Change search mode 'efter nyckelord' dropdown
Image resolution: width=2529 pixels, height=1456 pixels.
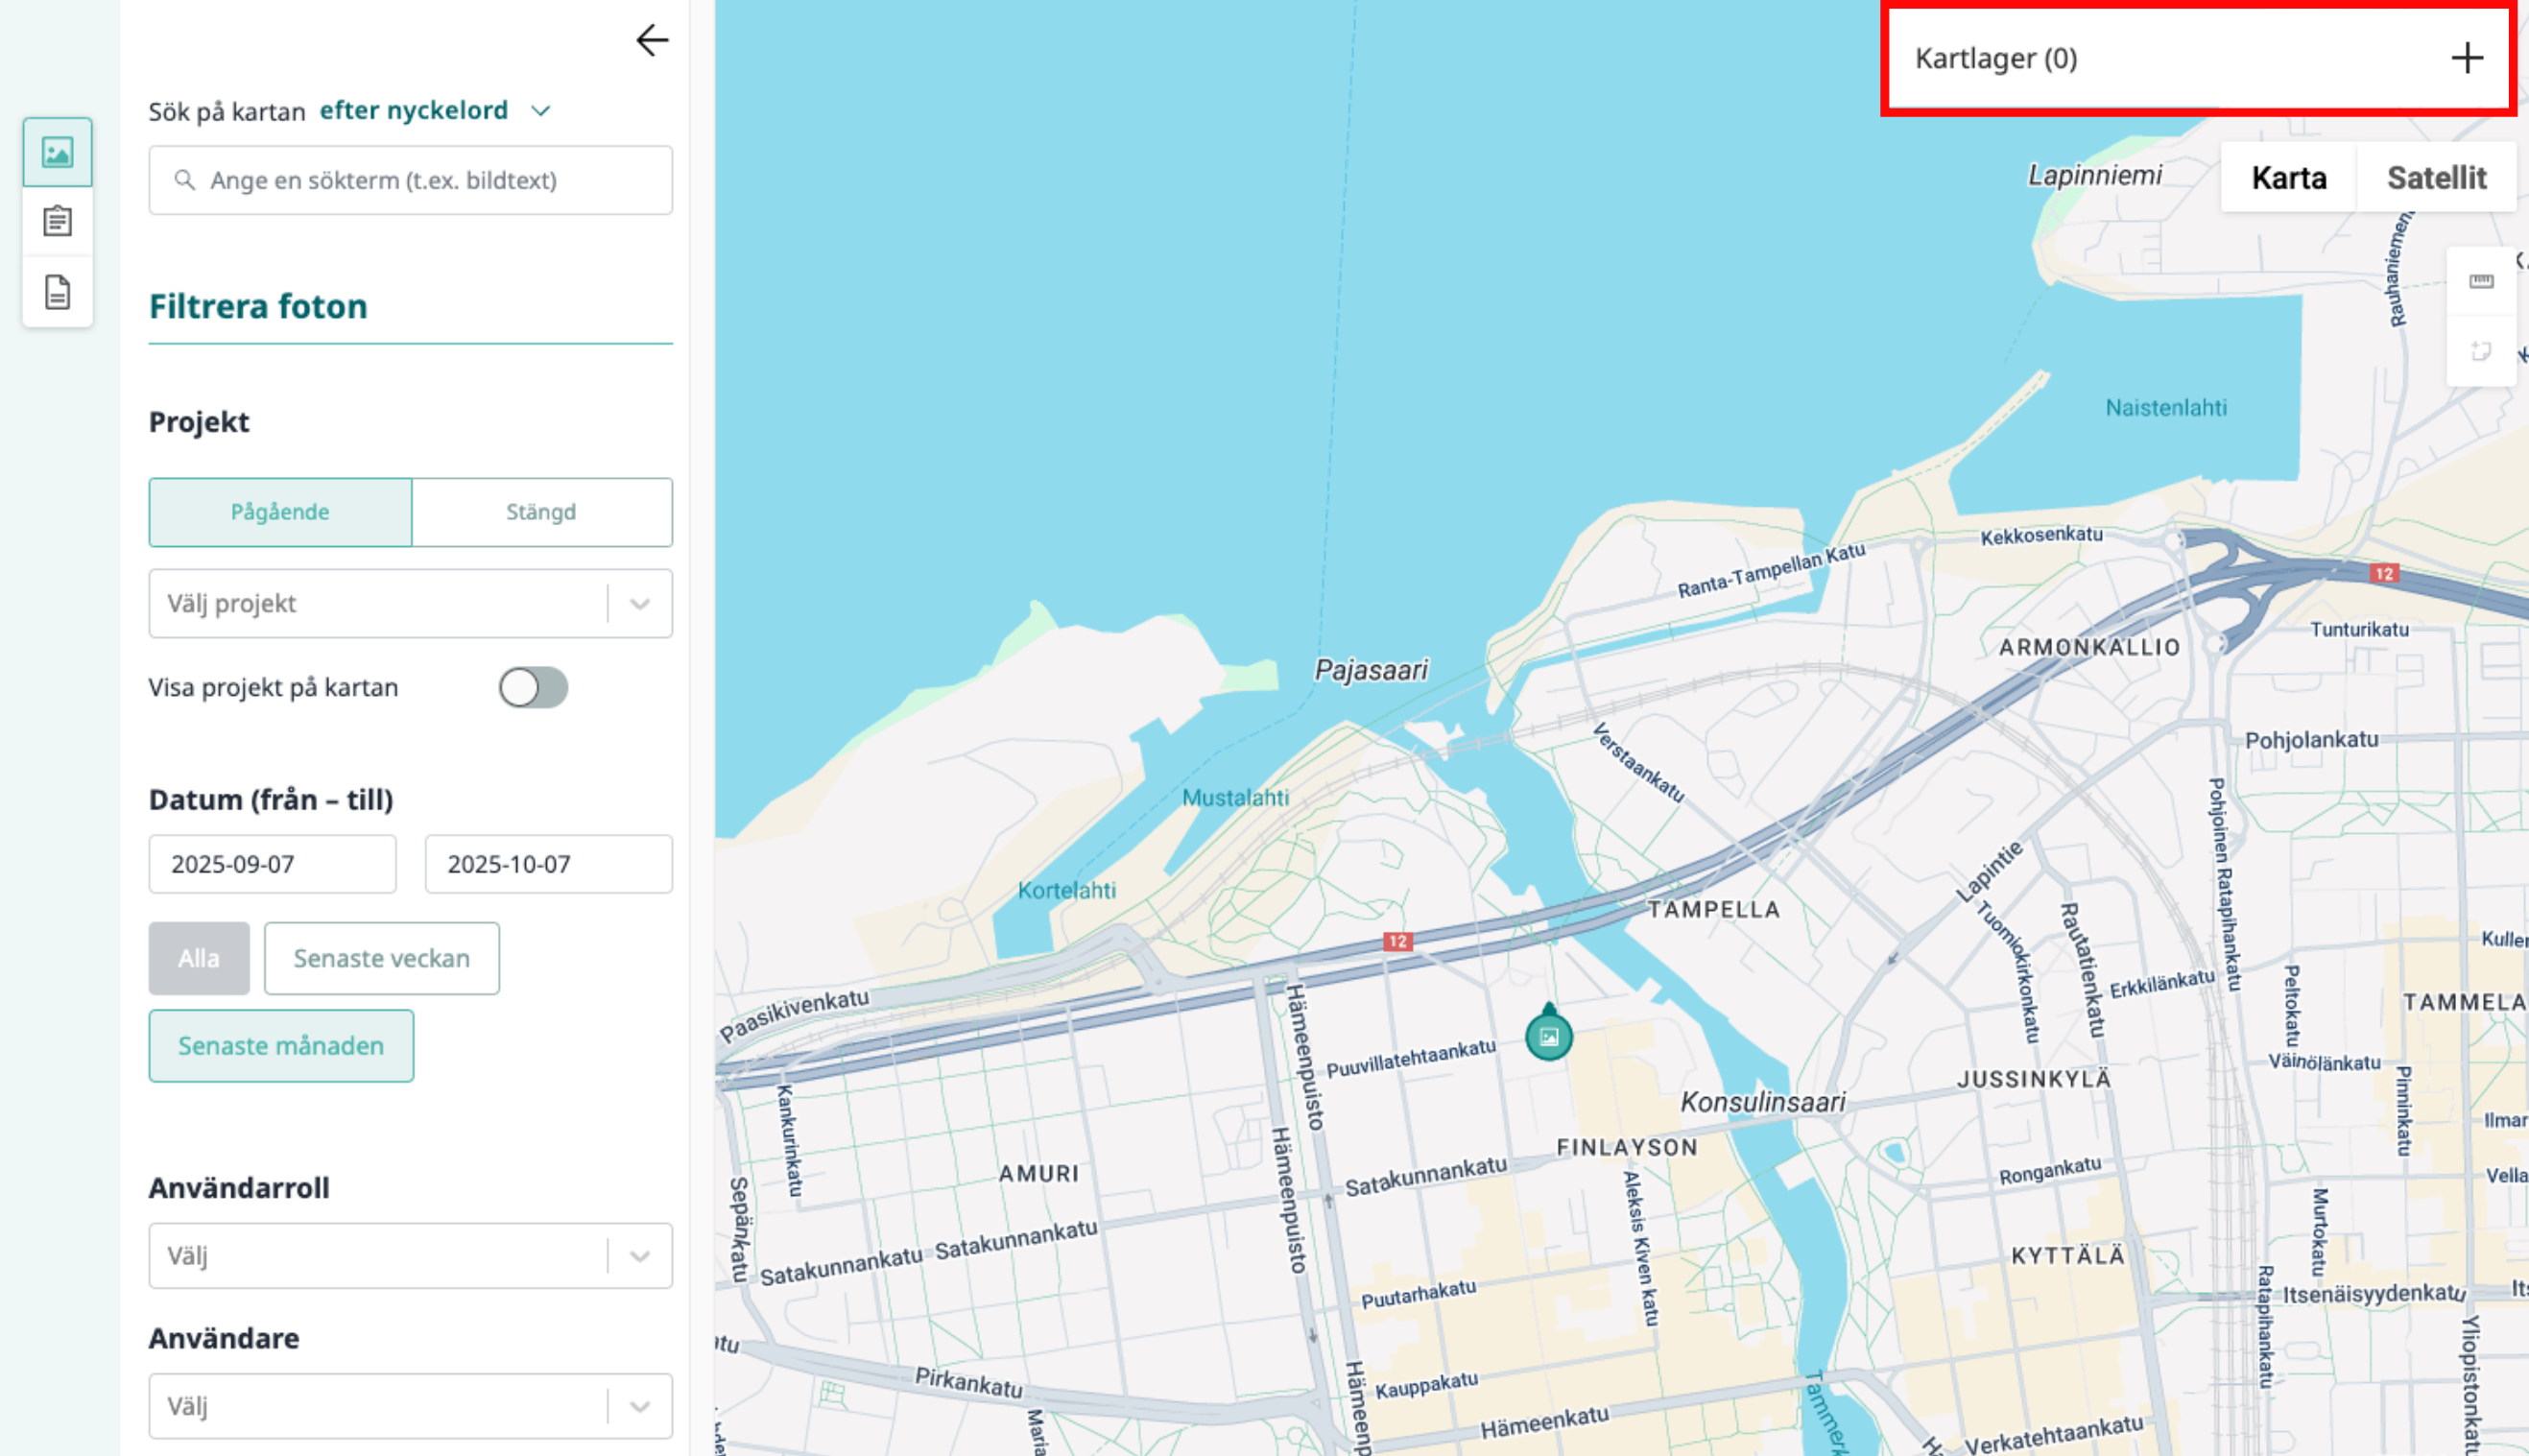tap(434, 110)
